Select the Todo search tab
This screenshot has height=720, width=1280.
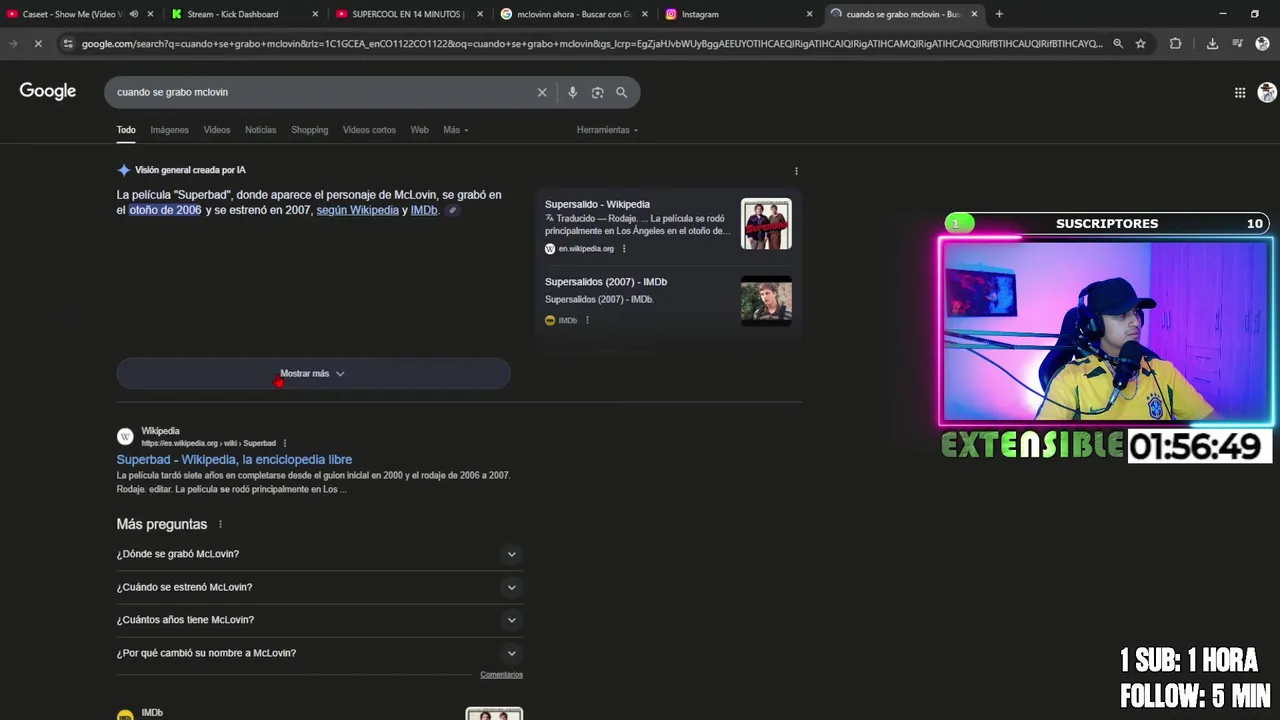(126, 130)
